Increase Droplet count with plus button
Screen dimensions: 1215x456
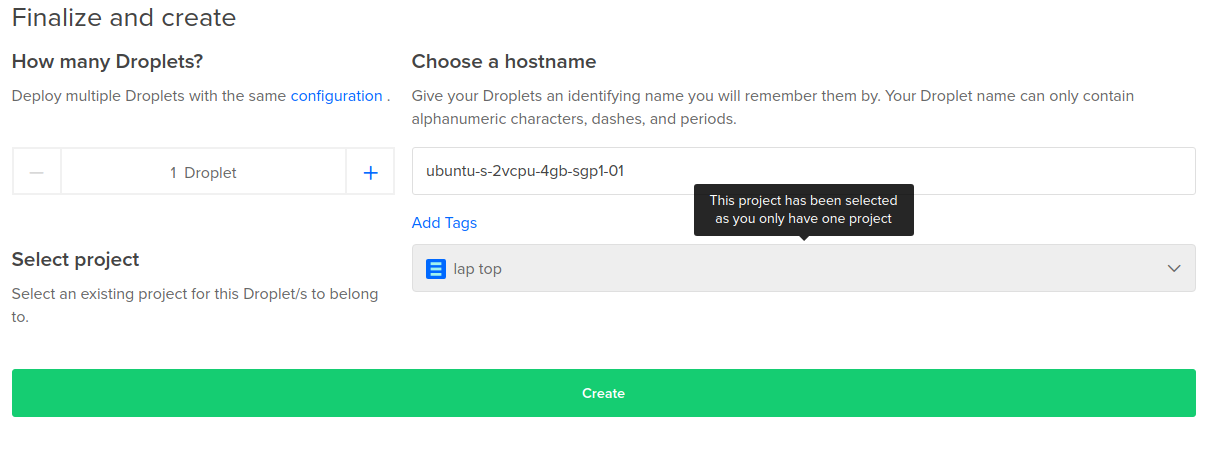(370, 172)
